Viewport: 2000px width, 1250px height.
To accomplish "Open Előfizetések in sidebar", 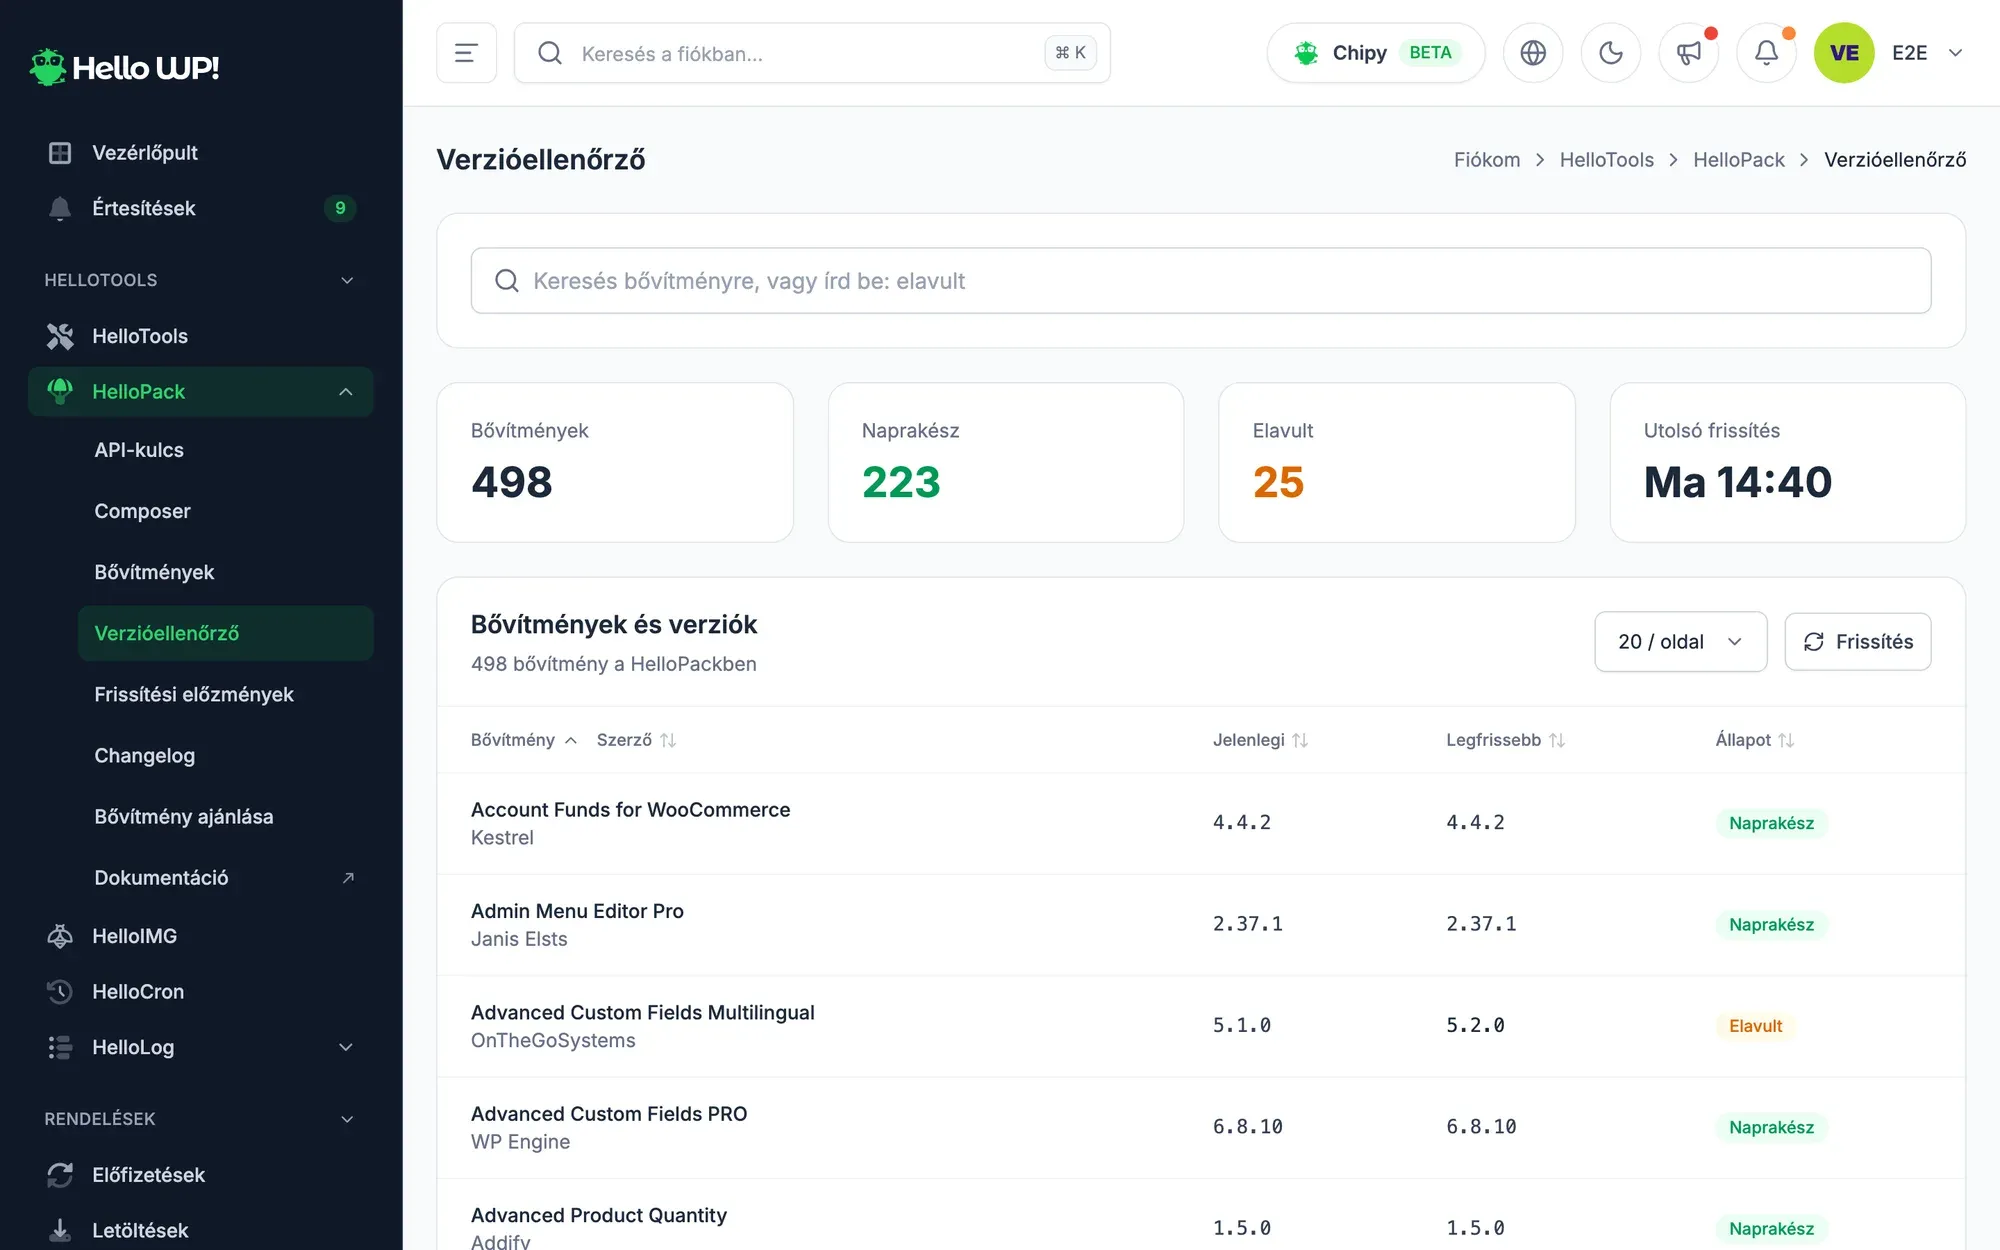I will click(200, 1175).
